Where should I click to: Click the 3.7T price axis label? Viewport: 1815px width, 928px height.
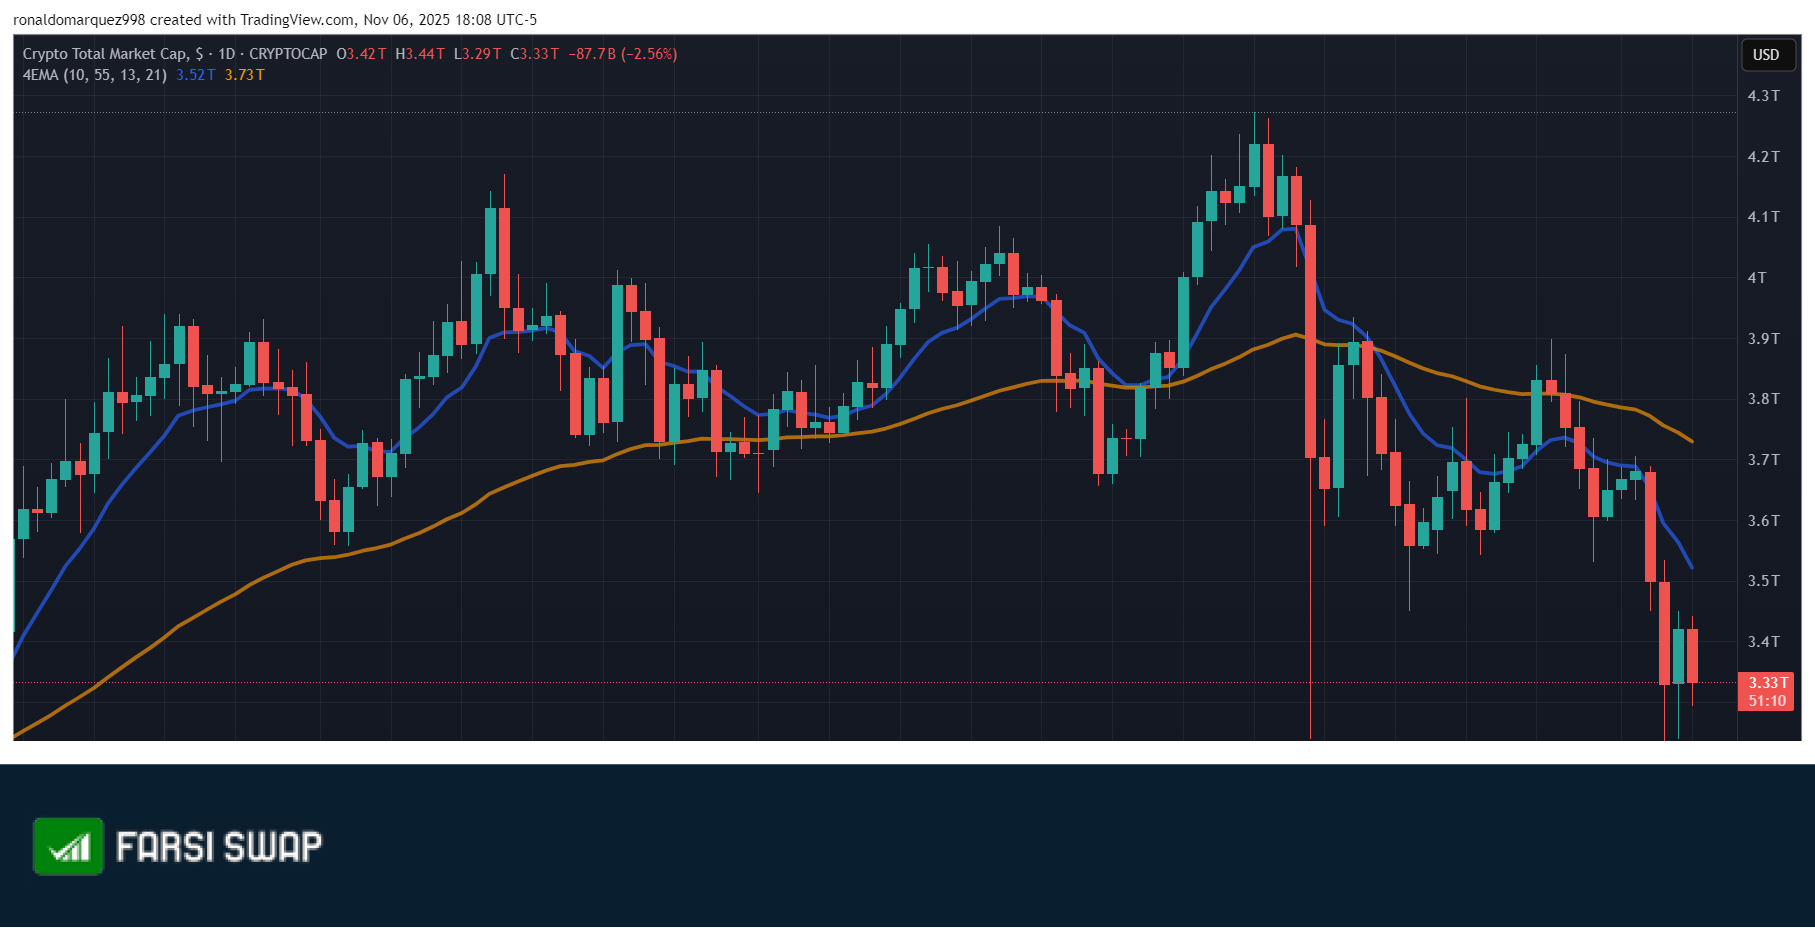coord(1763,460)
